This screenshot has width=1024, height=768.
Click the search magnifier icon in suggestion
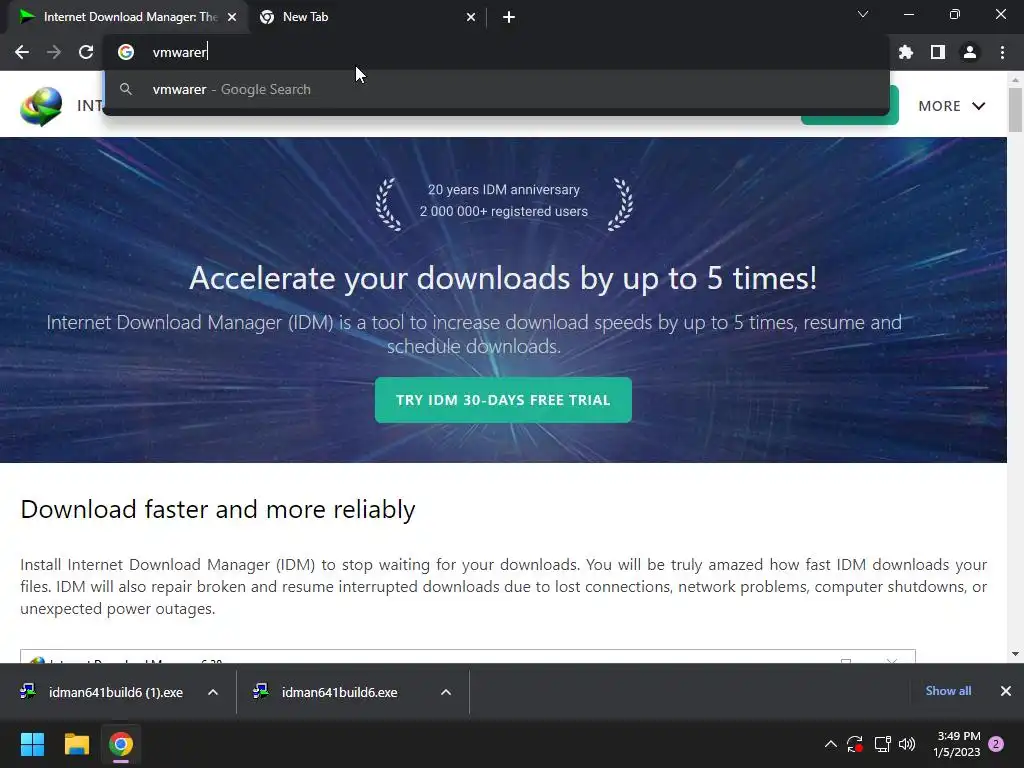coord(126,89)
